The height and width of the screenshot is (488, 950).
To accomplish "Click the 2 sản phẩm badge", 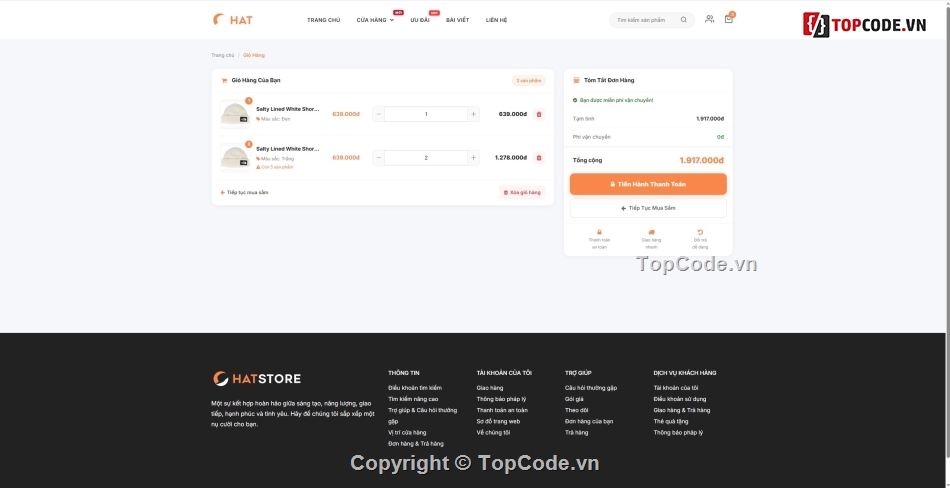I will pyautogui.click(x=528, y=80).
